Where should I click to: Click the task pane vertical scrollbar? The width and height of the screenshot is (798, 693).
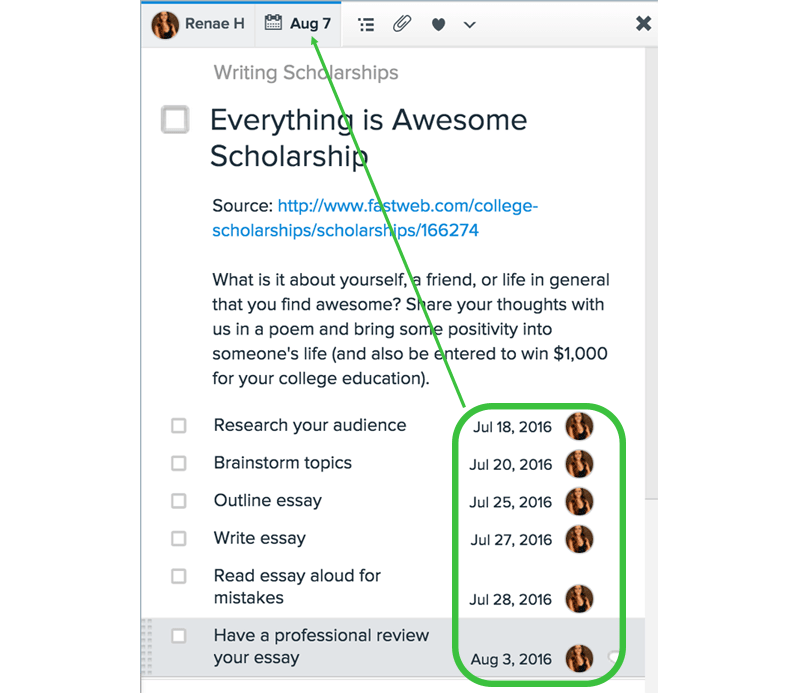(x=651, y=274)
